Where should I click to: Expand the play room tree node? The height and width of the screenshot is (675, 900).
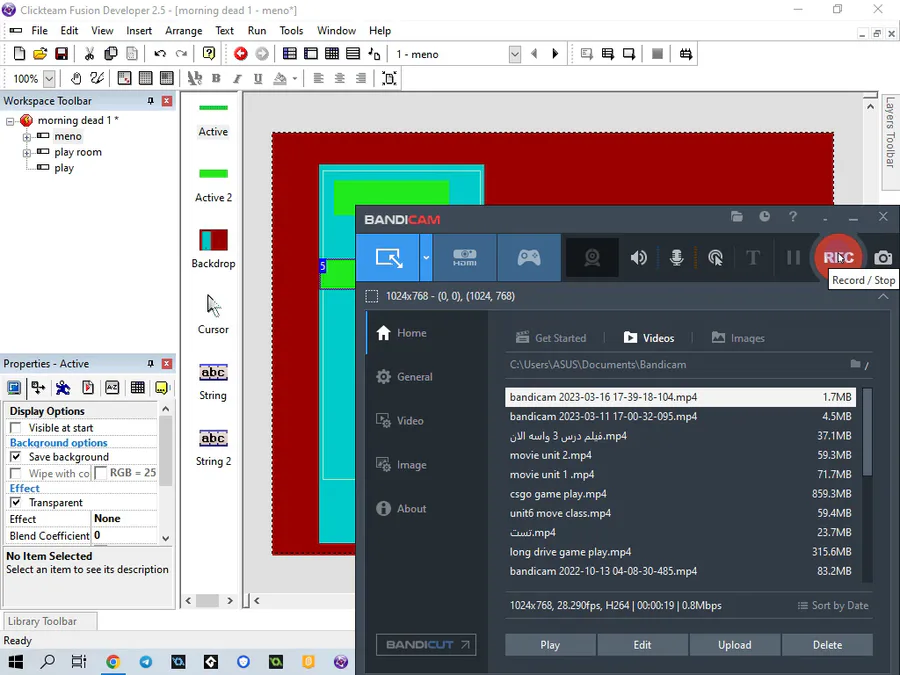[26, 153]
